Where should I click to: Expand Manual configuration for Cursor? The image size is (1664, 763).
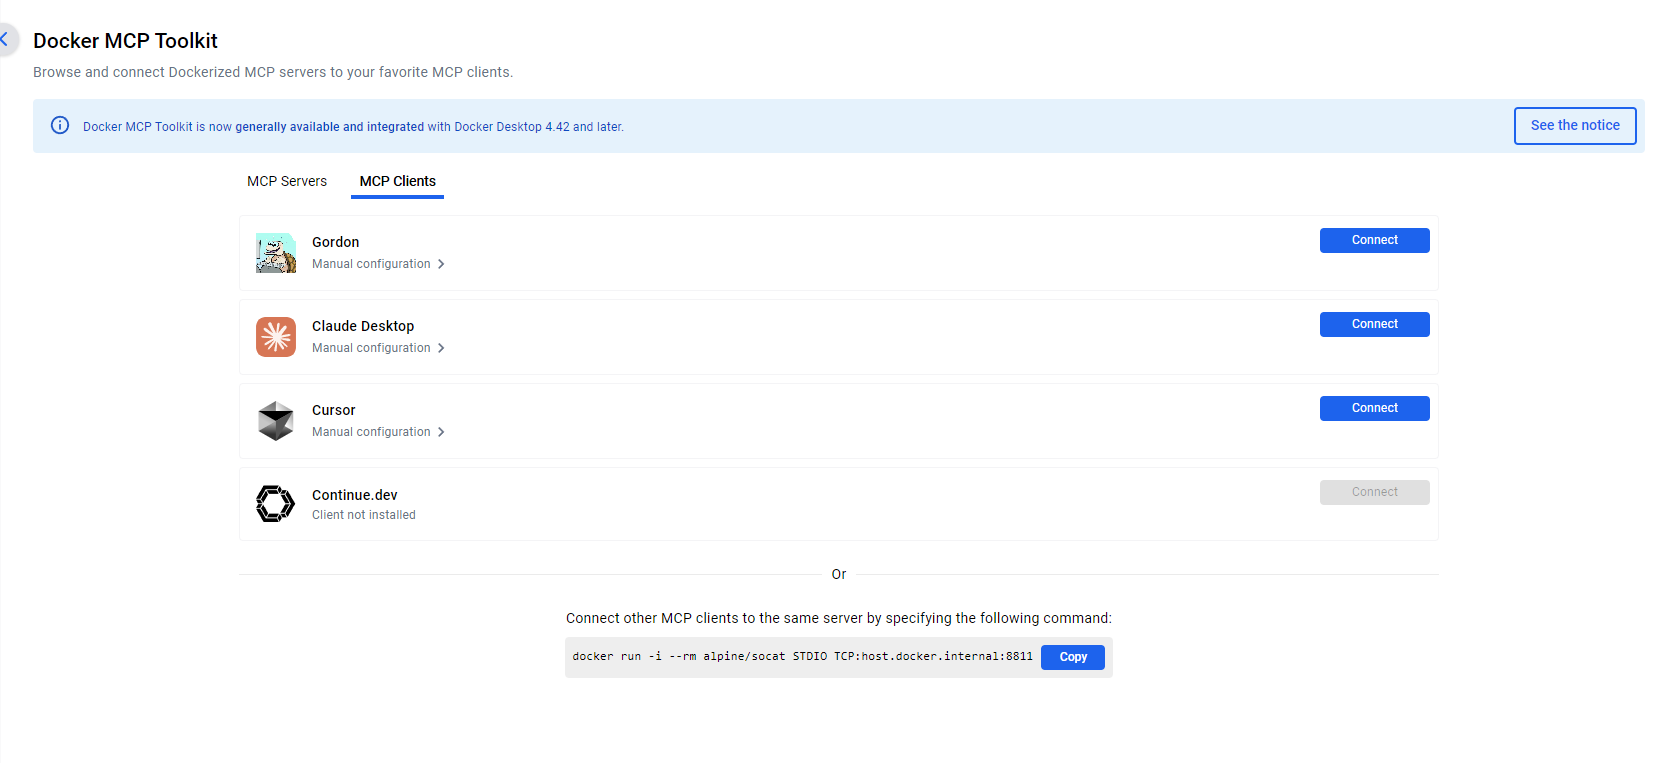point(378,432)
